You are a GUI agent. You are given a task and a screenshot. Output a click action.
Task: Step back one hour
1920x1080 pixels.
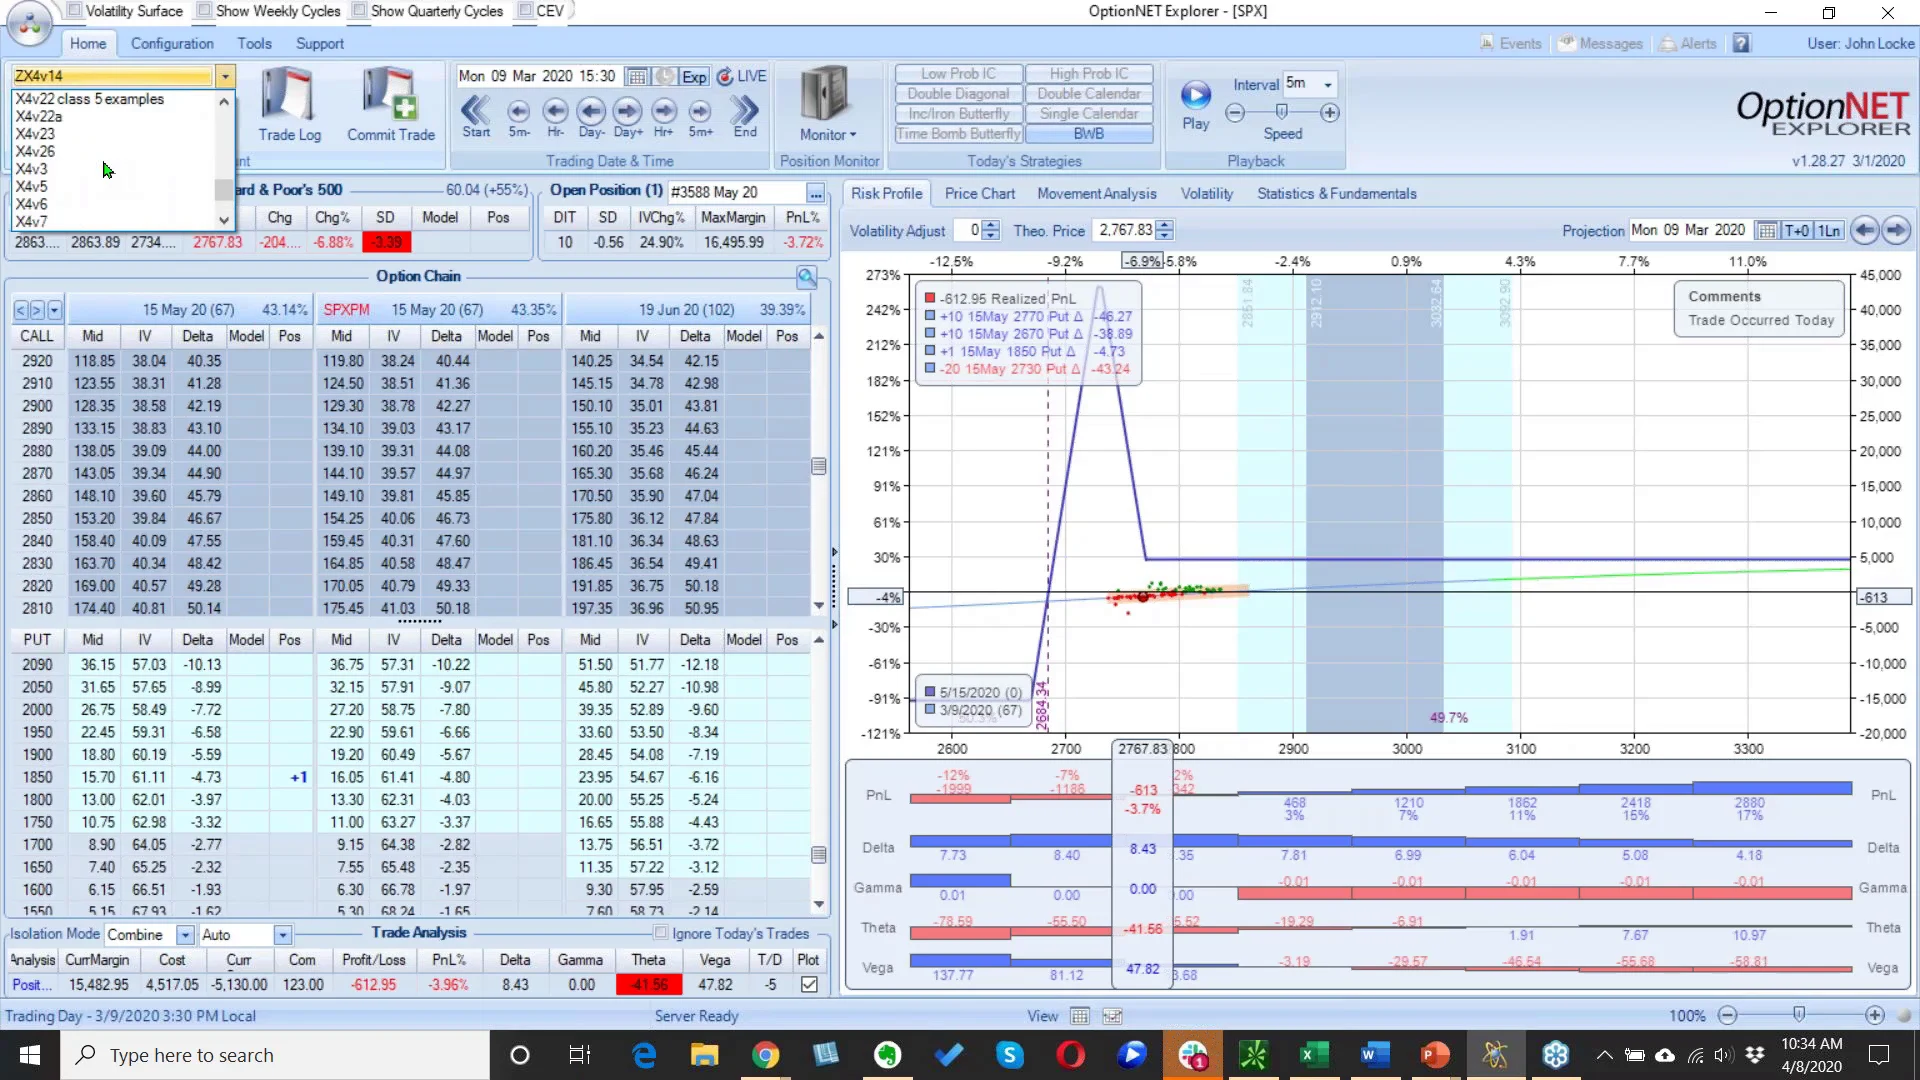[x=555, y=116]
